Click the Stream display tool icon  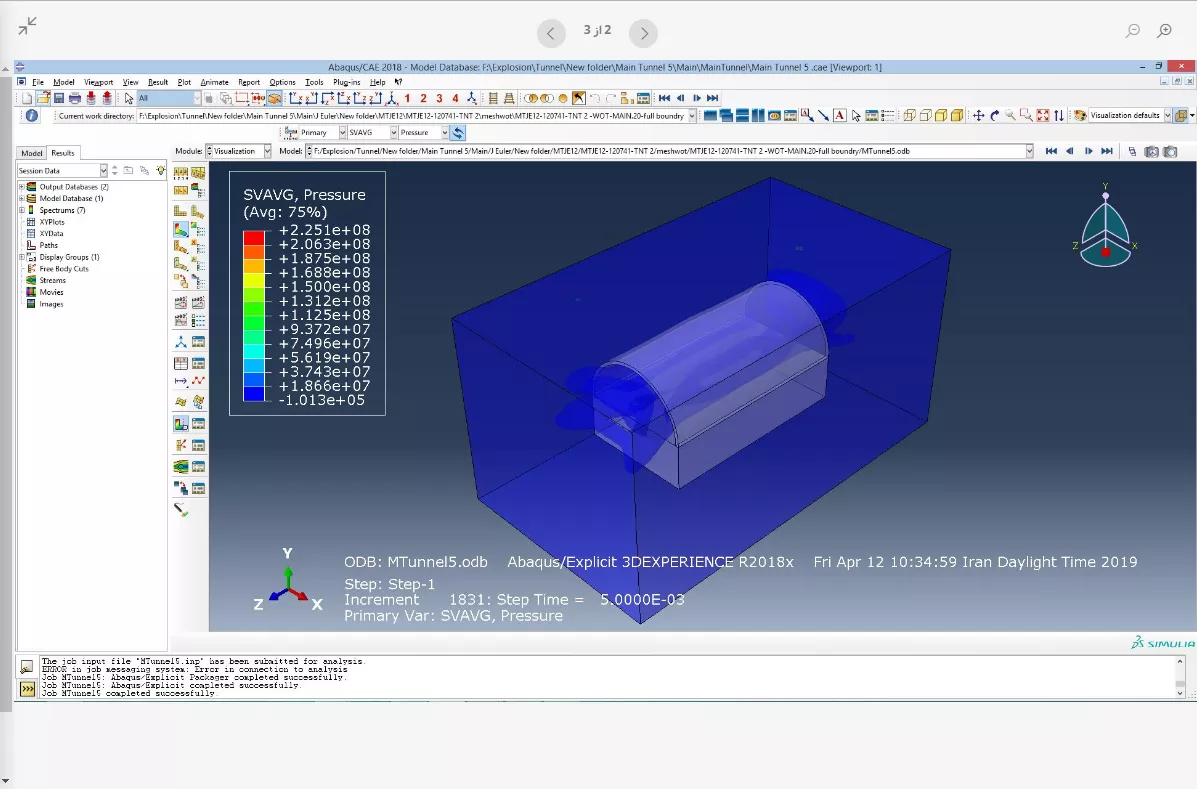tap(181, 466)
